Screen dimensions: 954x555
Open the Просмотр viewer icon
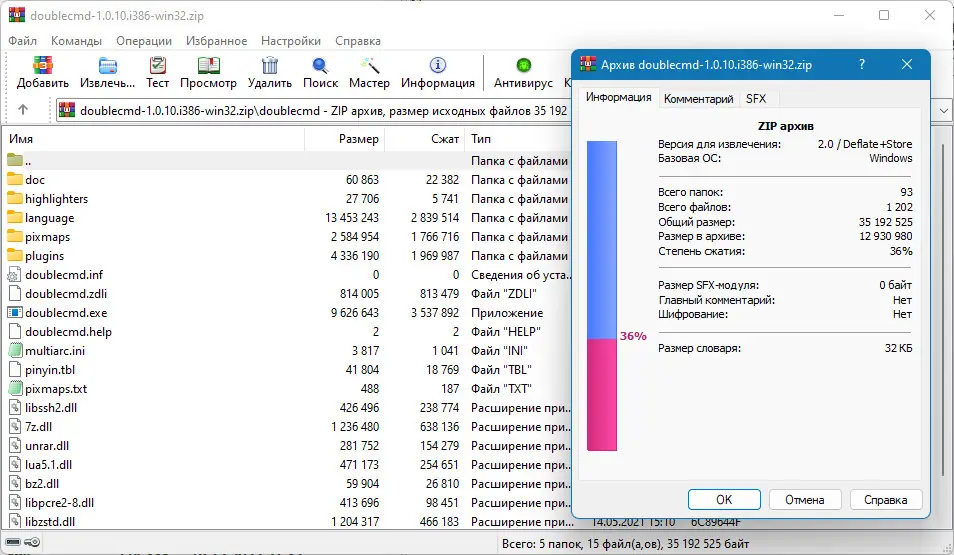point(208,65)
